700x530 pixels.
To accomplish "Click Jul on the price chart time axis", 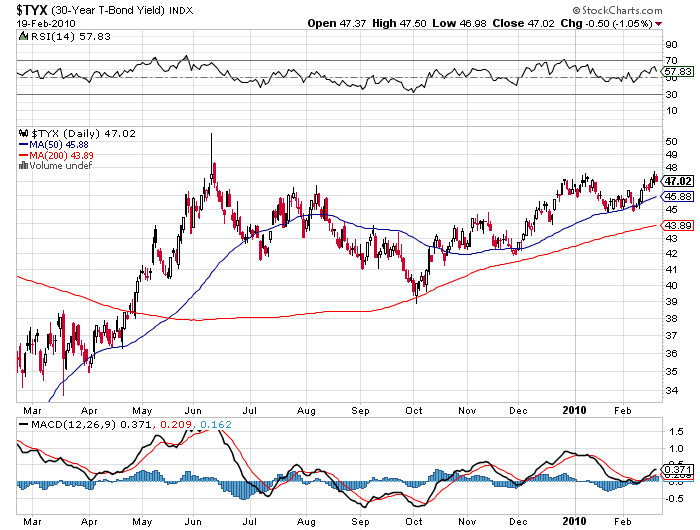I will [250, 410].
